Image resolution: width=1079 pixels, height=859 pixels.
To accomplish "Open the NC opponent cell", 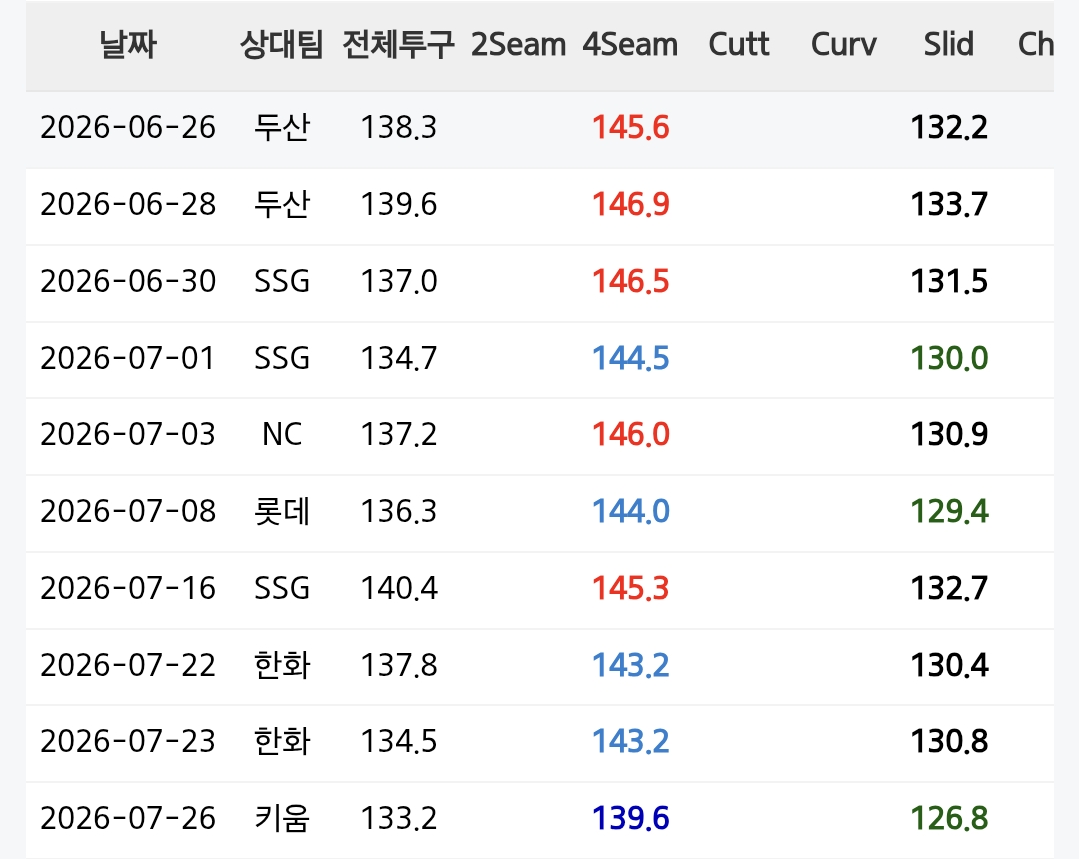I will point(281,434).
